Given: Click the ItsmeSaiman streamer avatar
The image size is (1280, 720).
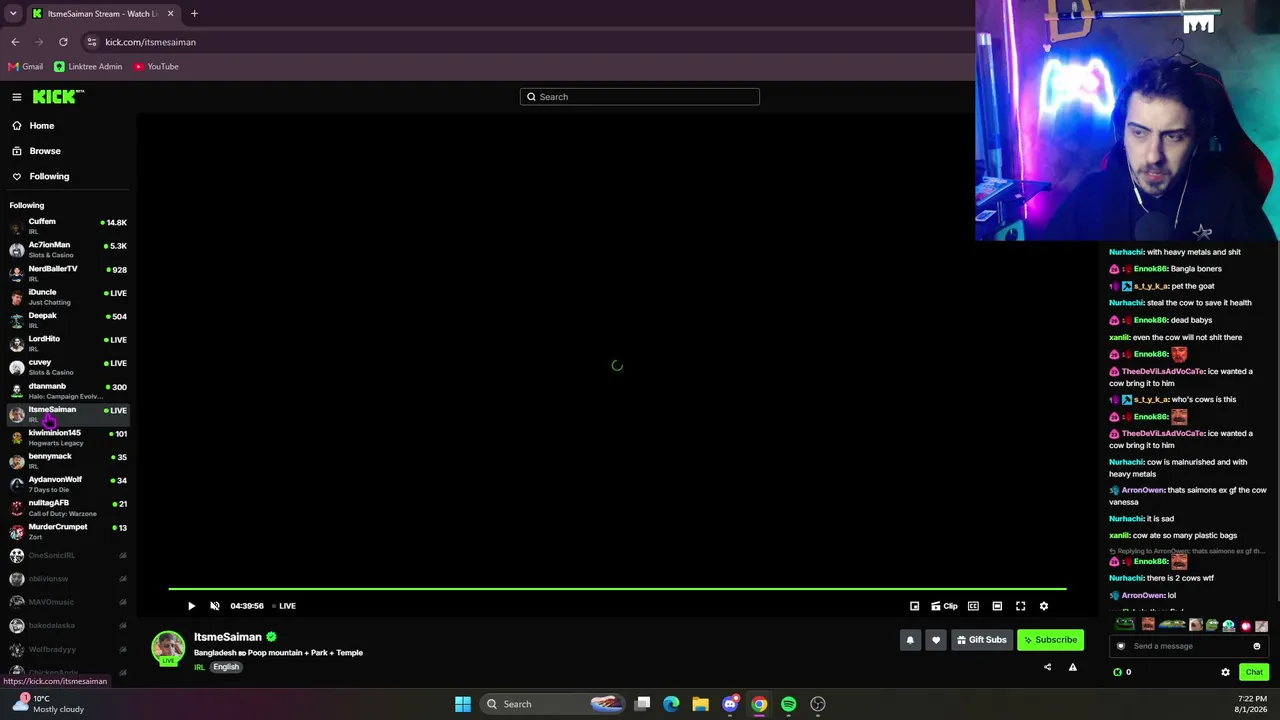Looking at the screenshot, I should pyautogui.click(x=168, y=648).
